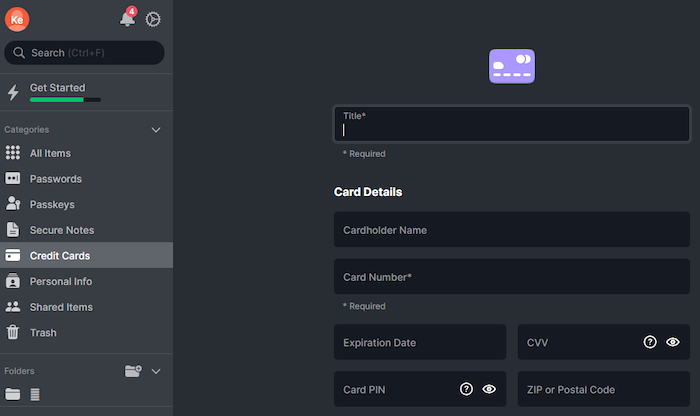Image resolution: width=700 pixels, height=416 pixels.
Task: Switch to folder view icon
Action: (12, 394)
